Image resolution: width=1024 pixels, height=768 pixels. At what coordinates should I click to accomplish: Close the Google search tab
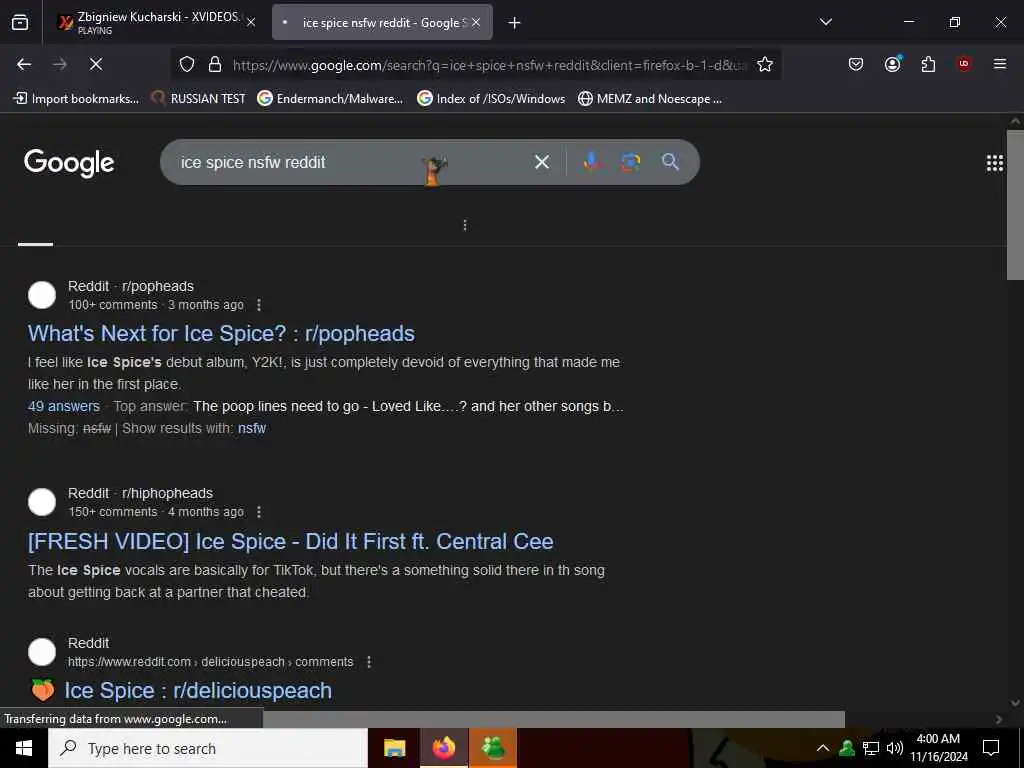(475, 22)
